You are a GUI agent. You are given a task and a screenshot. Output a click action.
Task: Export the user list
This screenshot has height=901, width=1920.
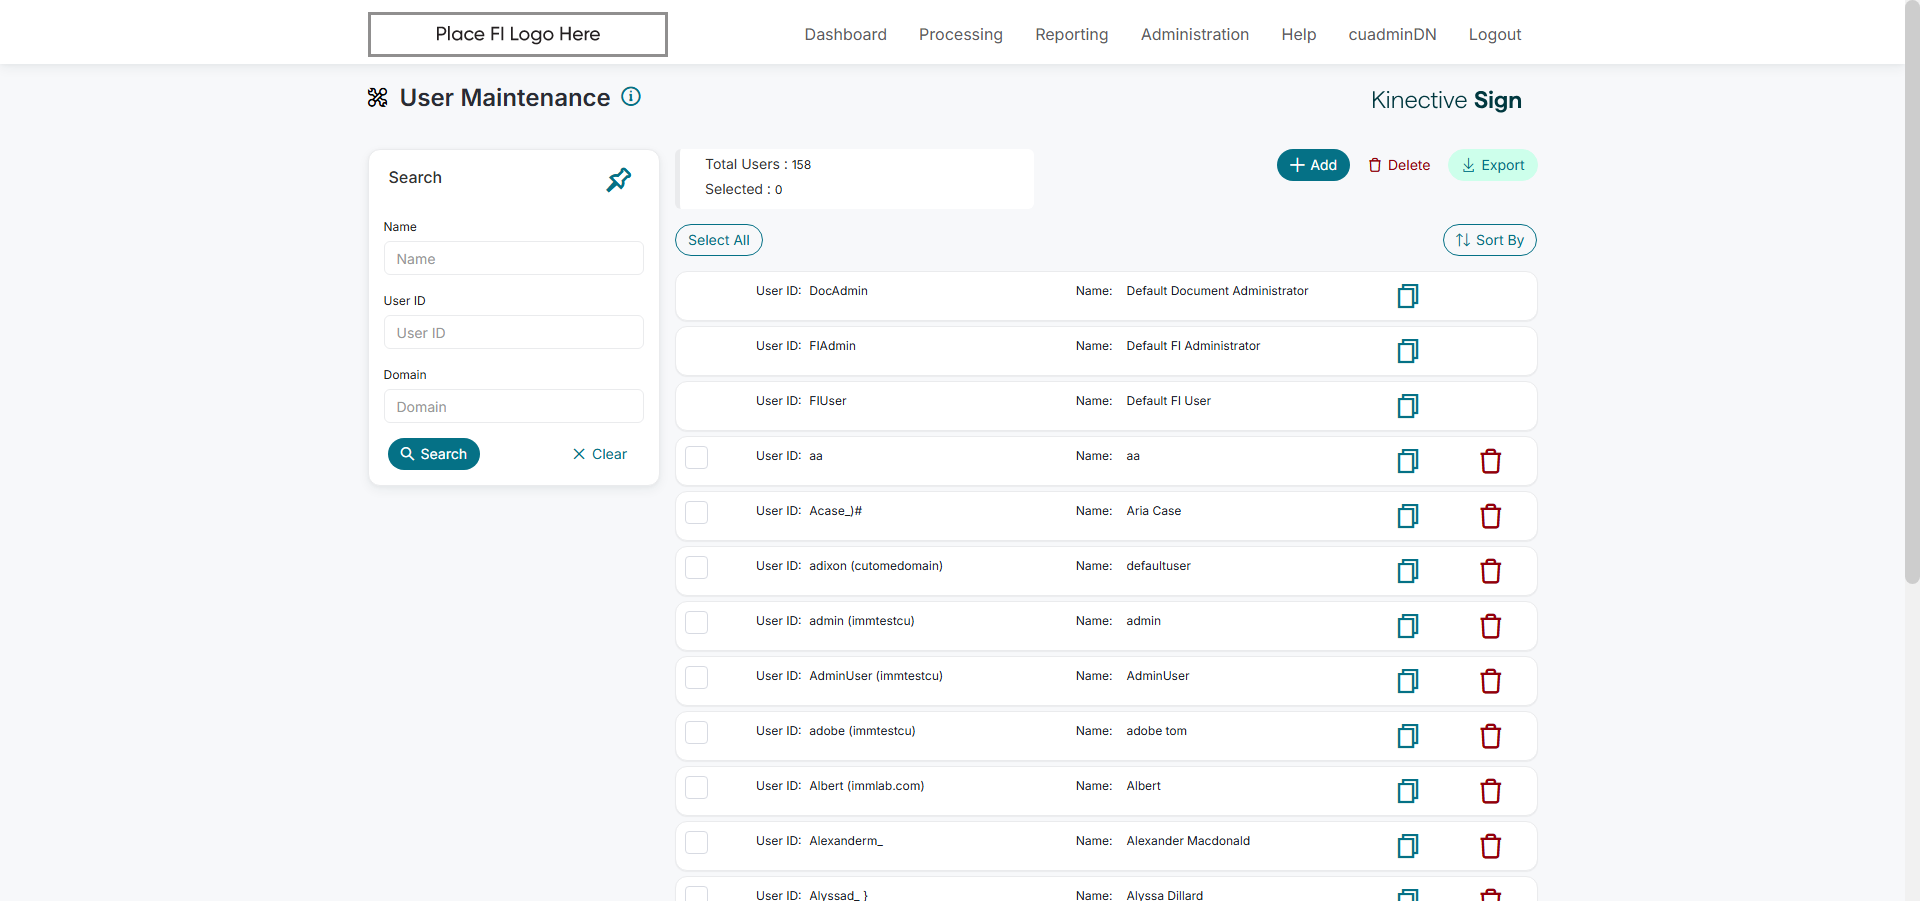(x=1492, y=165)
